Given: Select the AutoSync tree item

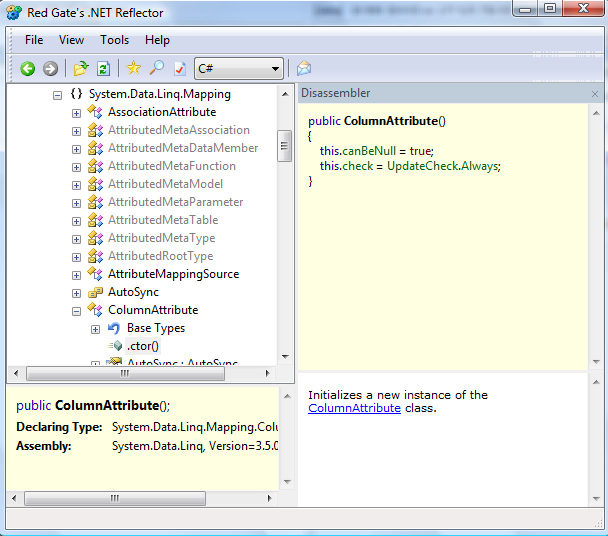Looking at the screenshot, I should tap(133, 292).
